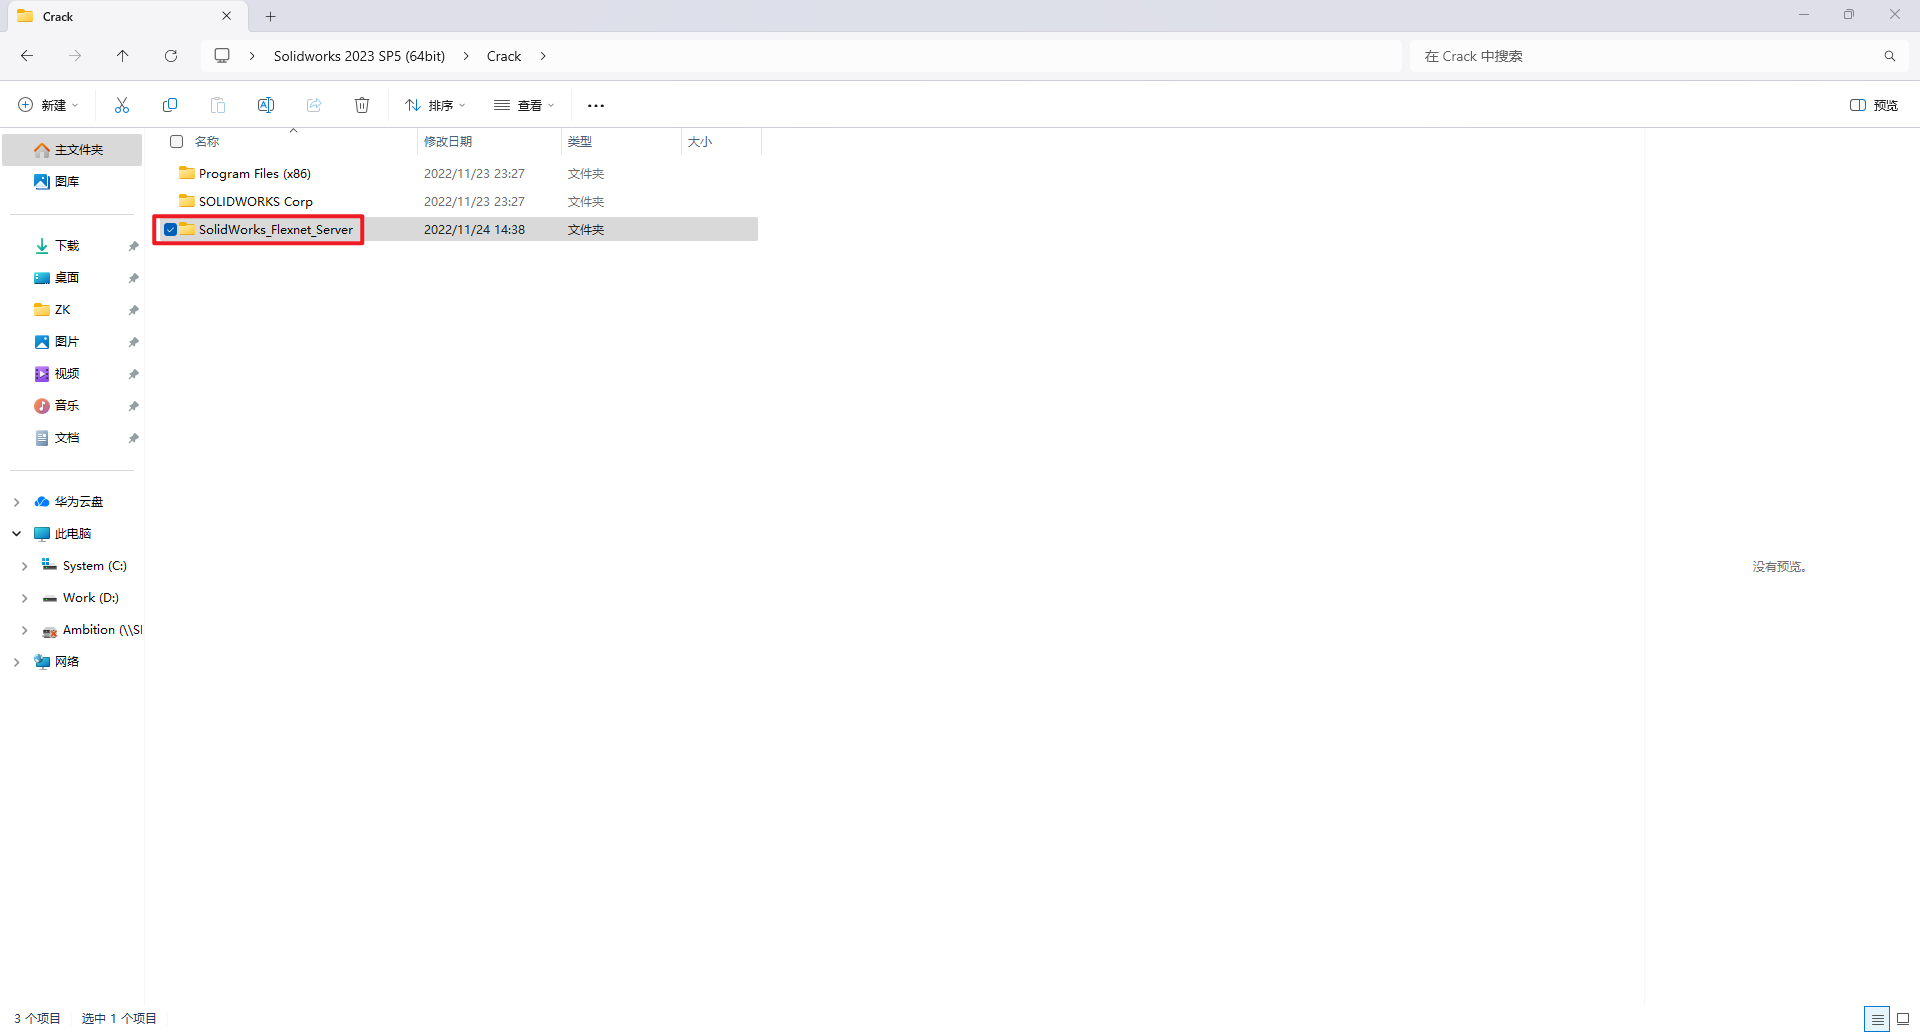Open 下载 in the sidebar
The height and width of the screenshot is (1032, 1920).
67,246
